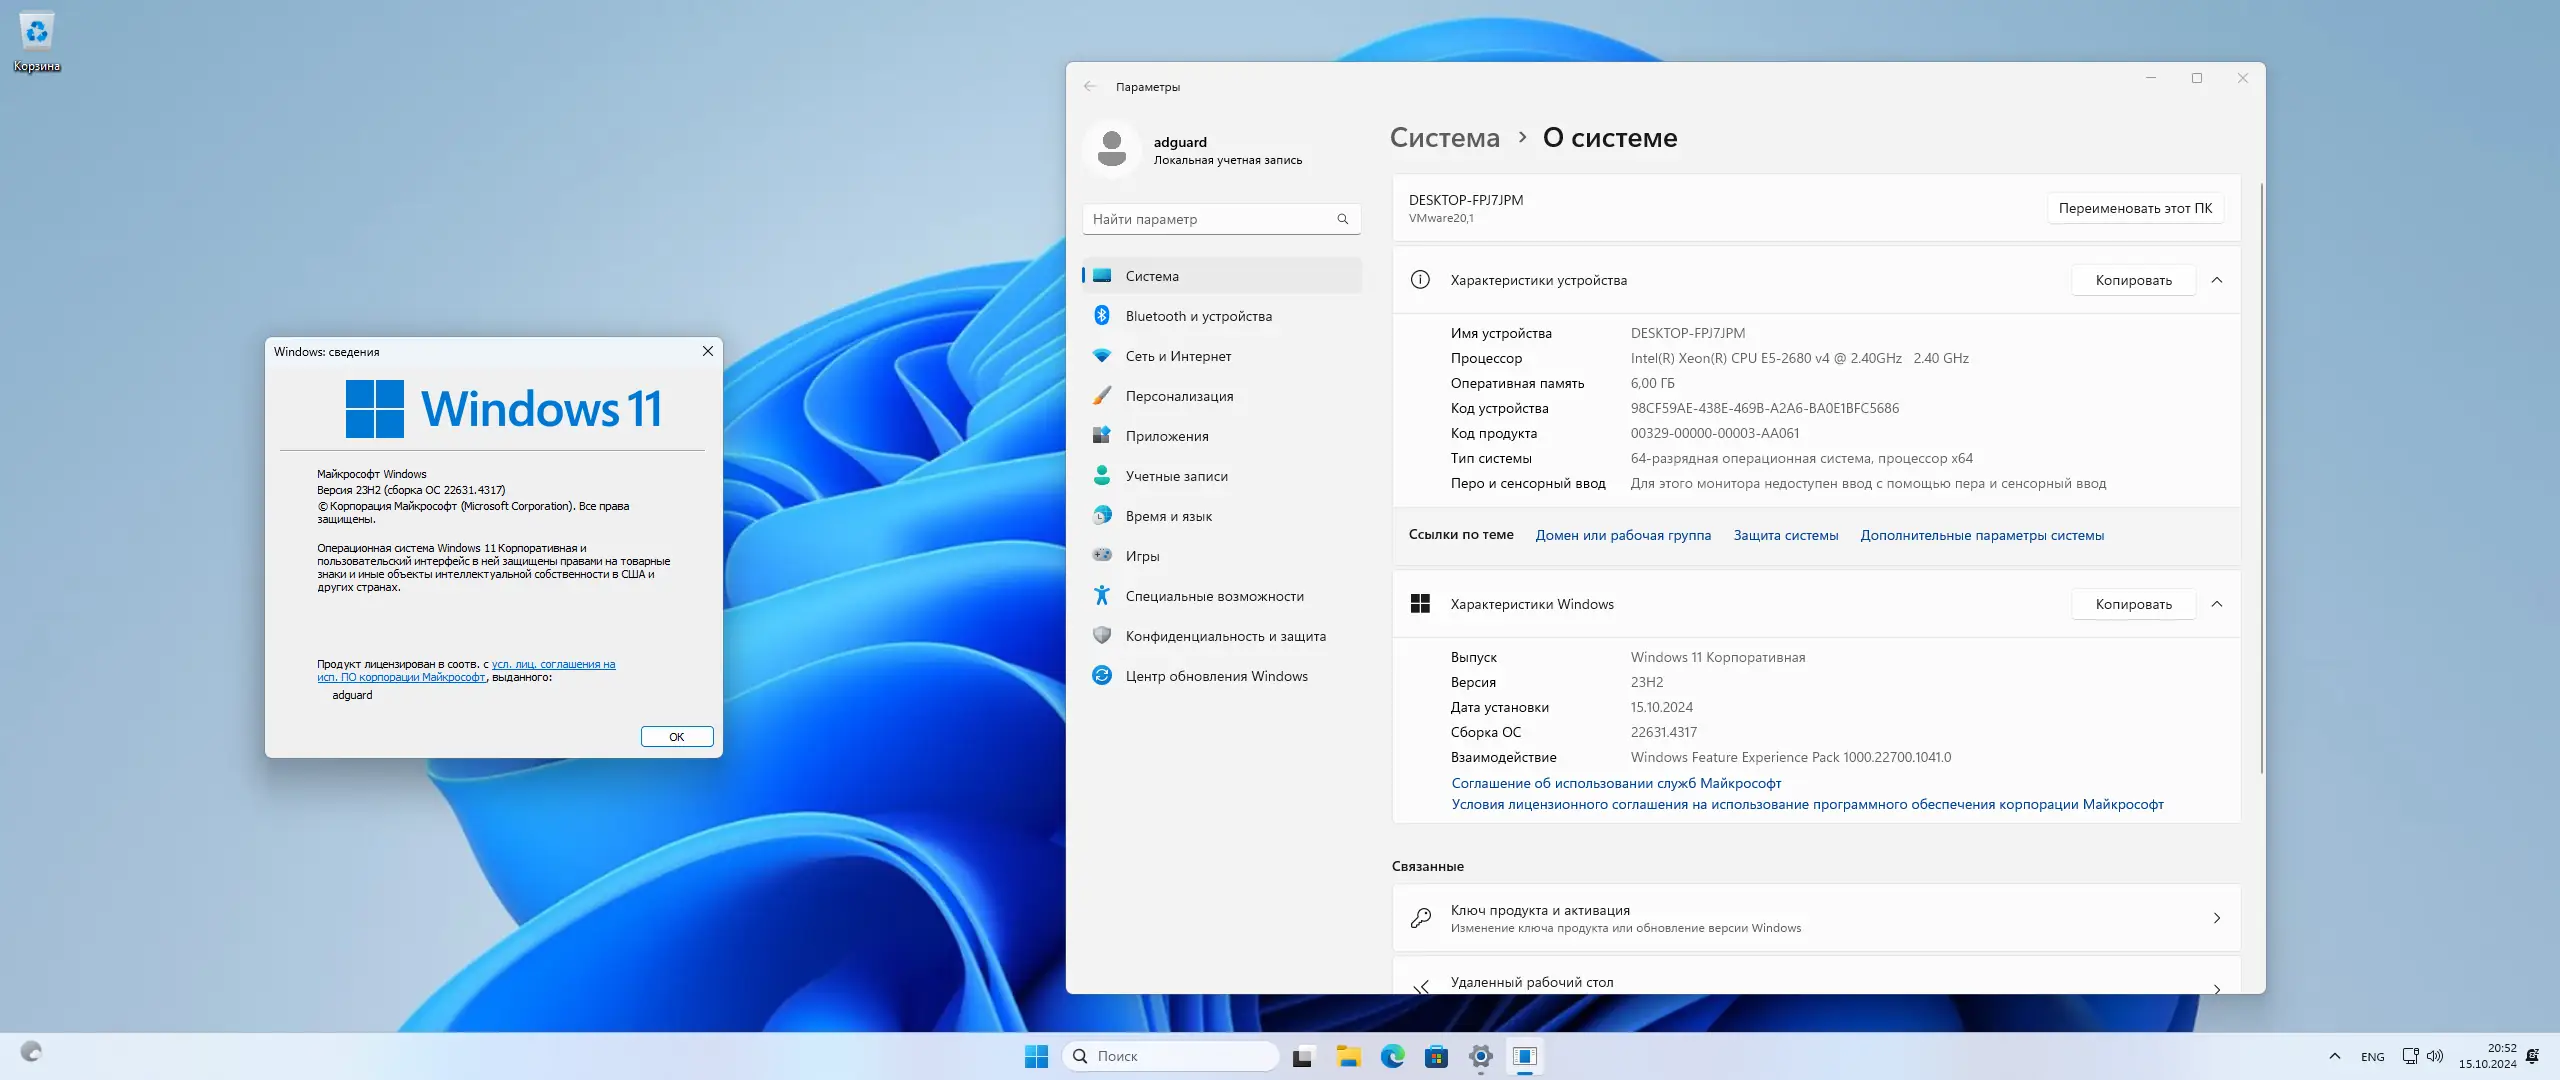Collapse Характеристики Windows section
This screenshot has height=1080, width=2560.
point(2217,604)
